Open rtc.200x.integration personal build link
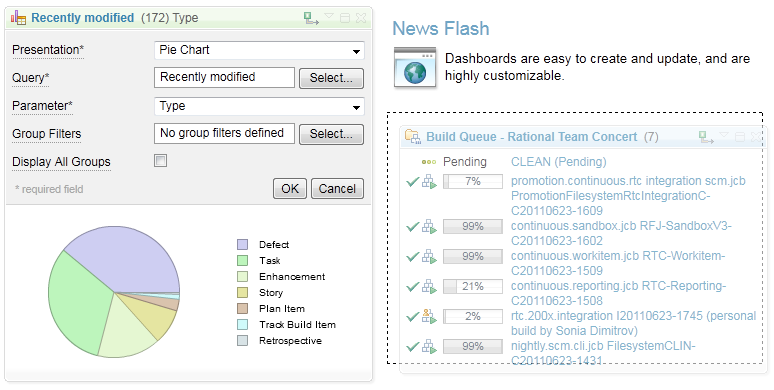 click(633, 323)
